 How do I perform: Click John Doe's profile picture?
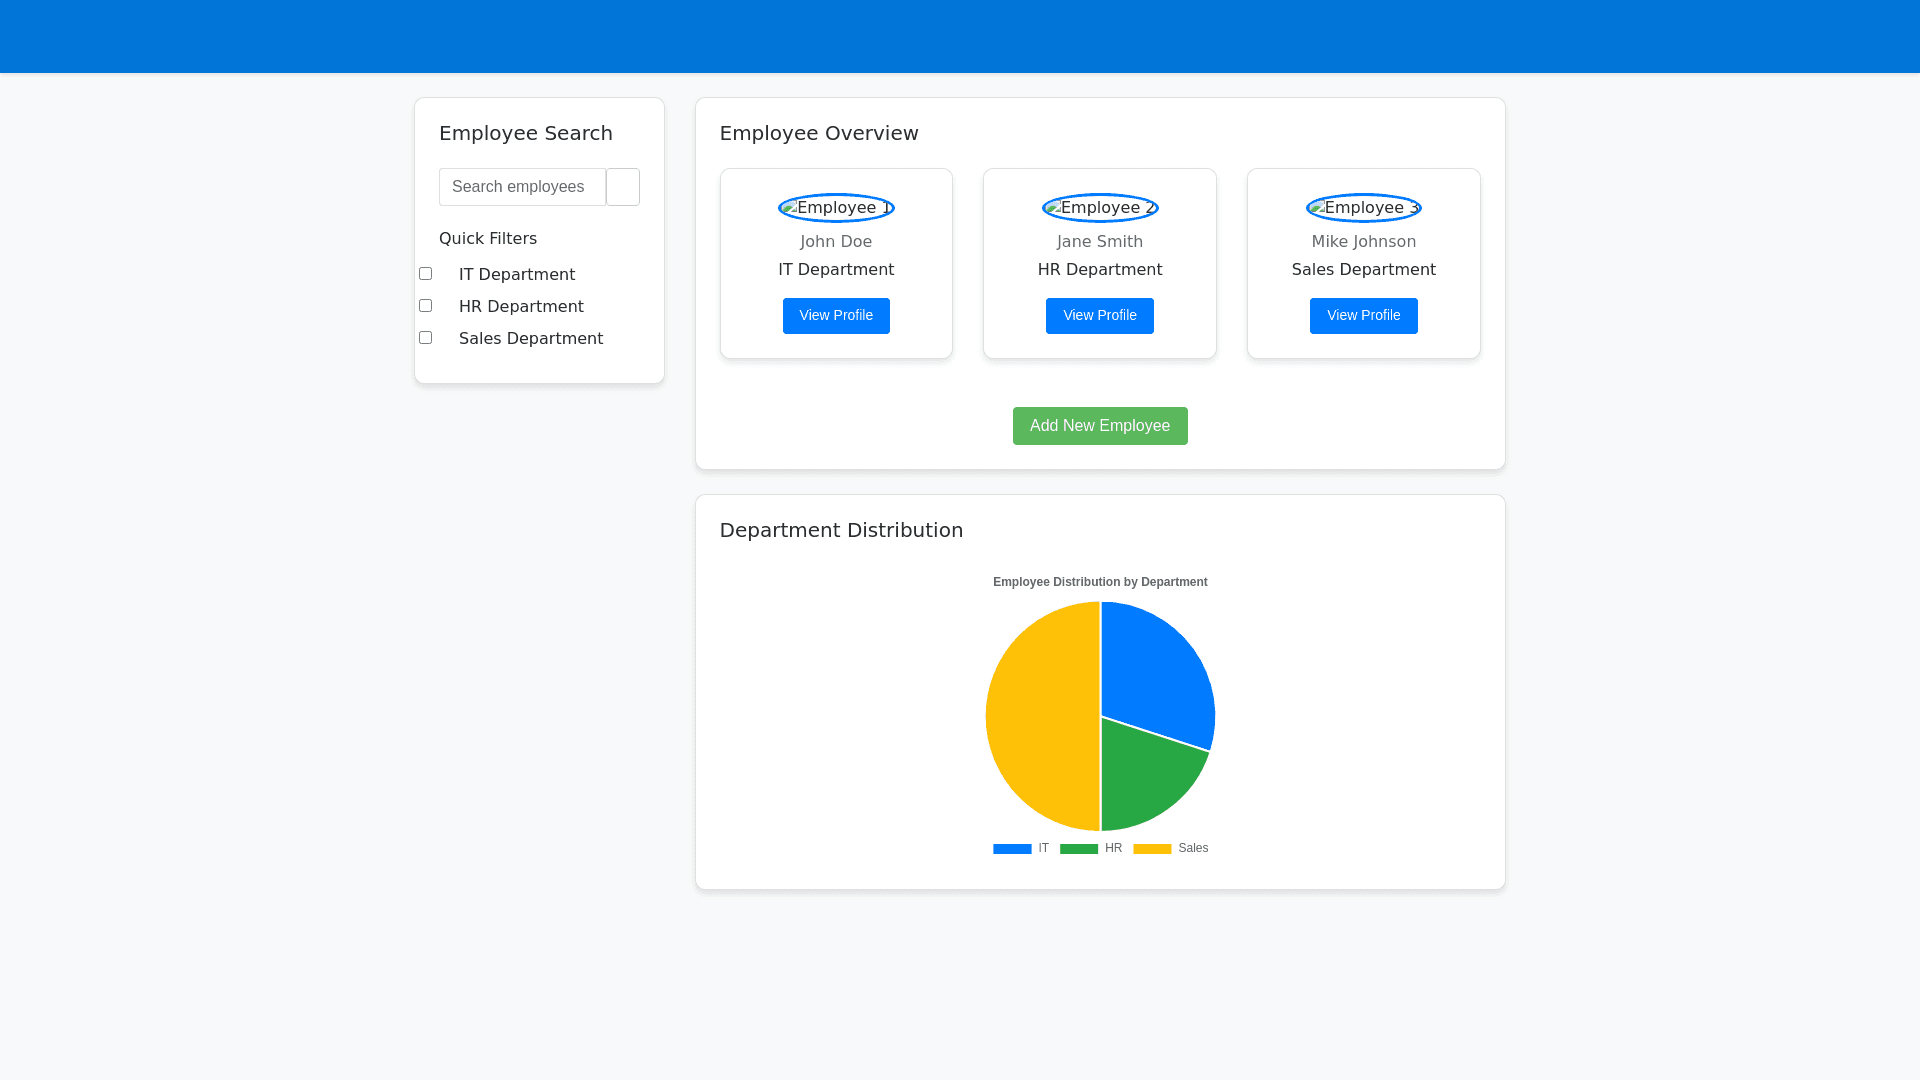[x=836, y=208]
